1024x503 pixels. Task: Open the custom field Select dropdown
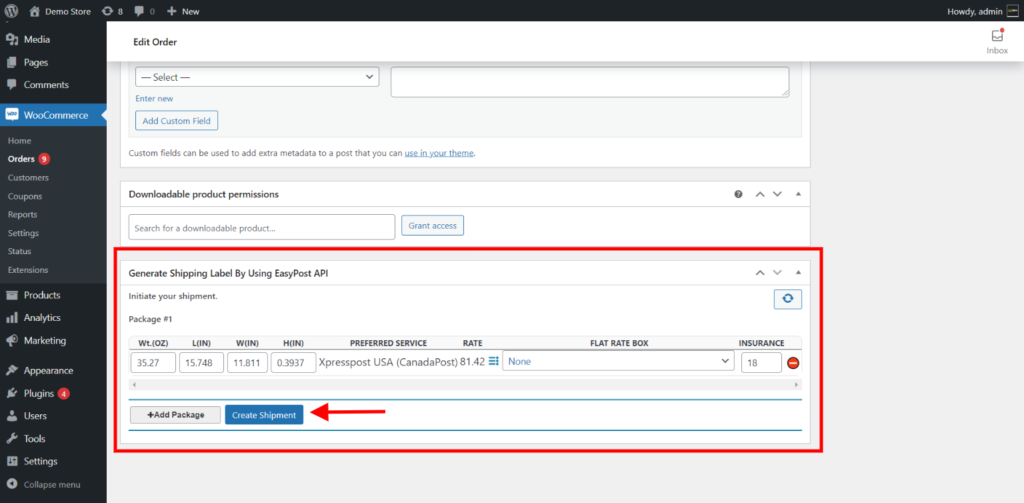[257, 77]
